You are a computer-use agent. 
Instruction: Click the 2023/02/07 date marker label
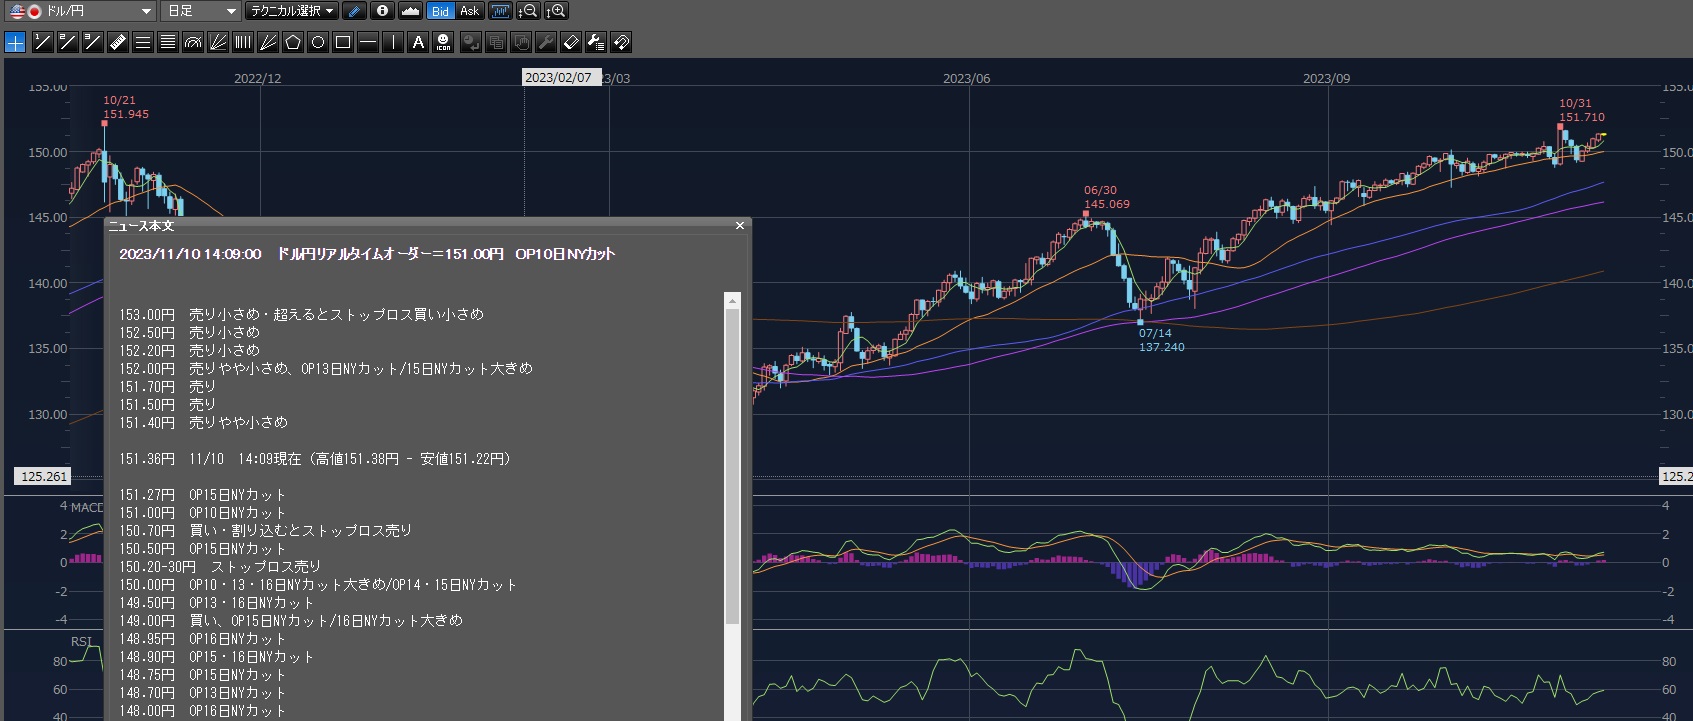[x=558, y=77]
